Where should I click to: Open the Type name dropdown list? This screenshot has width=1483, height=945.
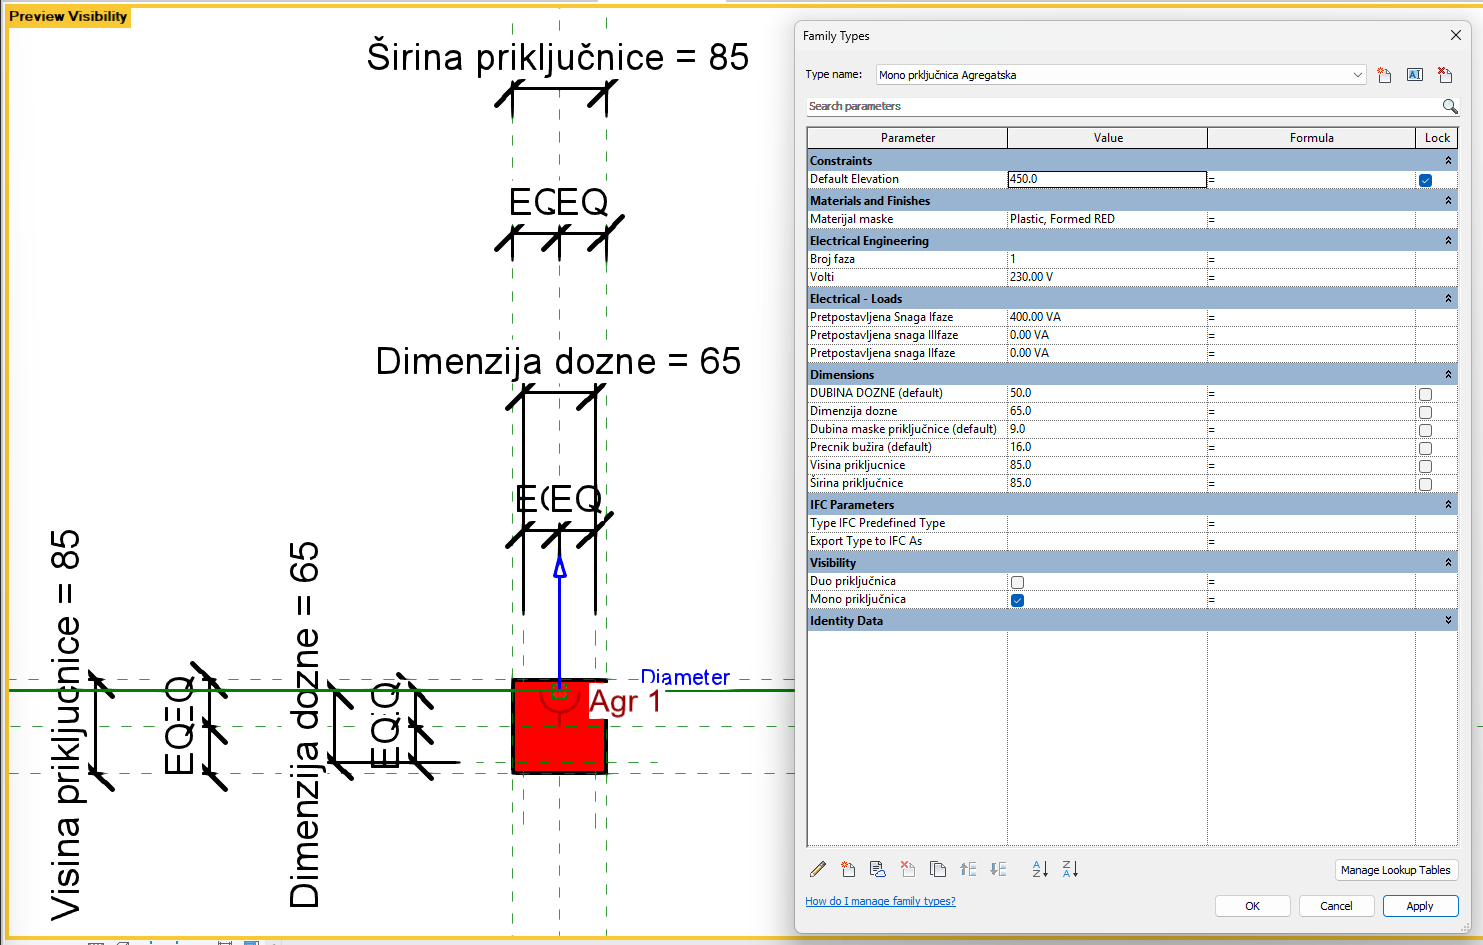point(1357,75)
